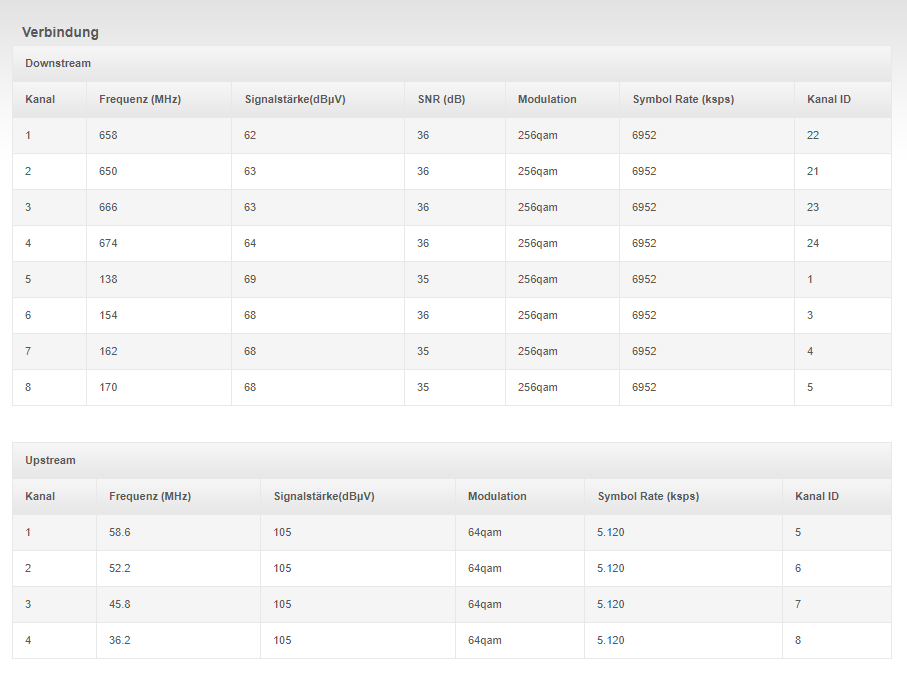Image resolution: width=907 pixels, height=680 pixels.
Task: Click Upstream Kanal ID column header
Action: pyautogui.click(x=817, y=496)
